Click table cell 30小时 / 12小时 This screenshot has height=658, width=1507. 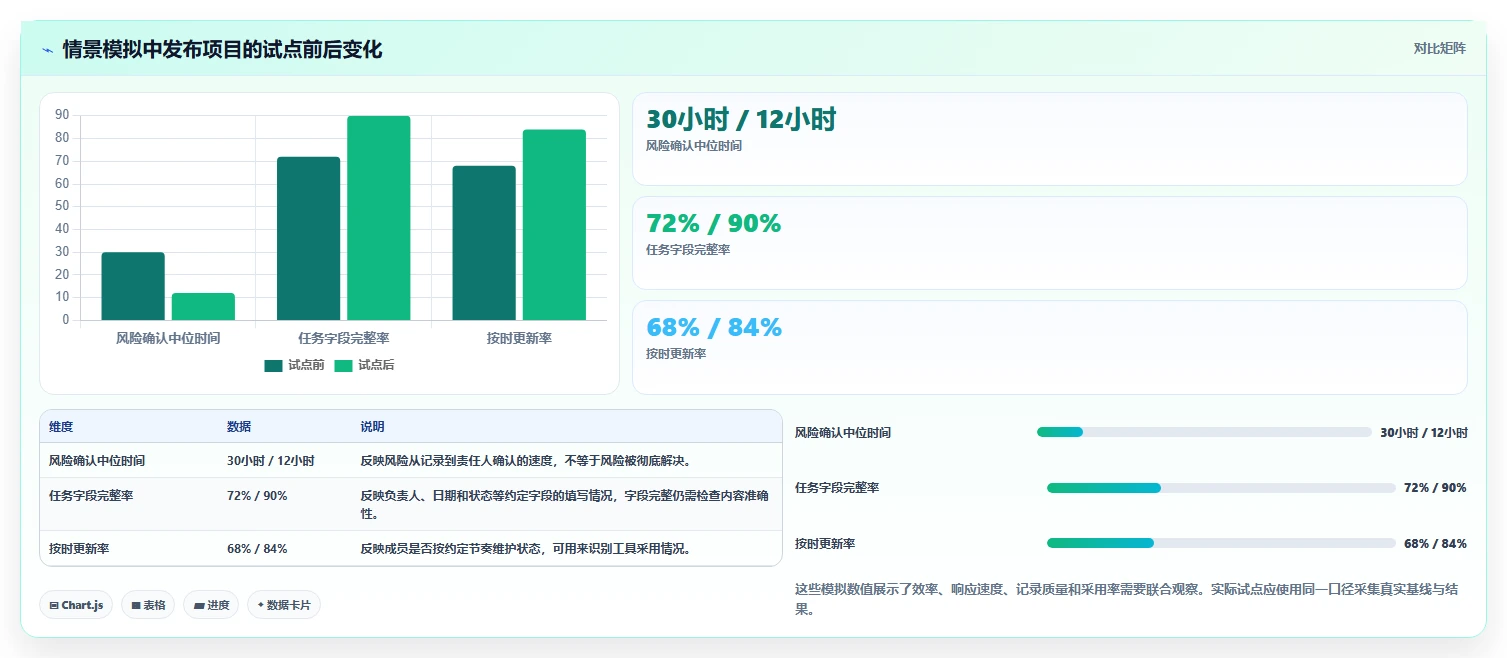[271, 461]
